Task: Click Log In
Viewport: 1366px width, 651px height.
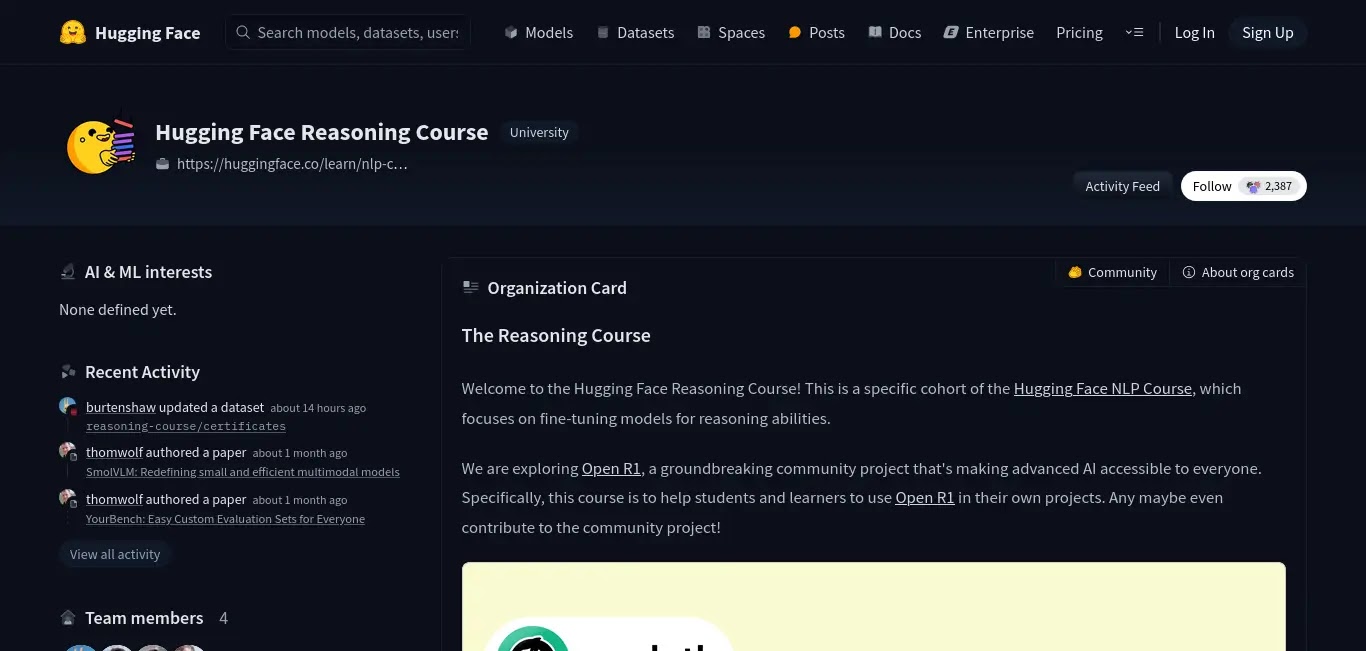Action: pyautogui.click(x=1194, y=32)
